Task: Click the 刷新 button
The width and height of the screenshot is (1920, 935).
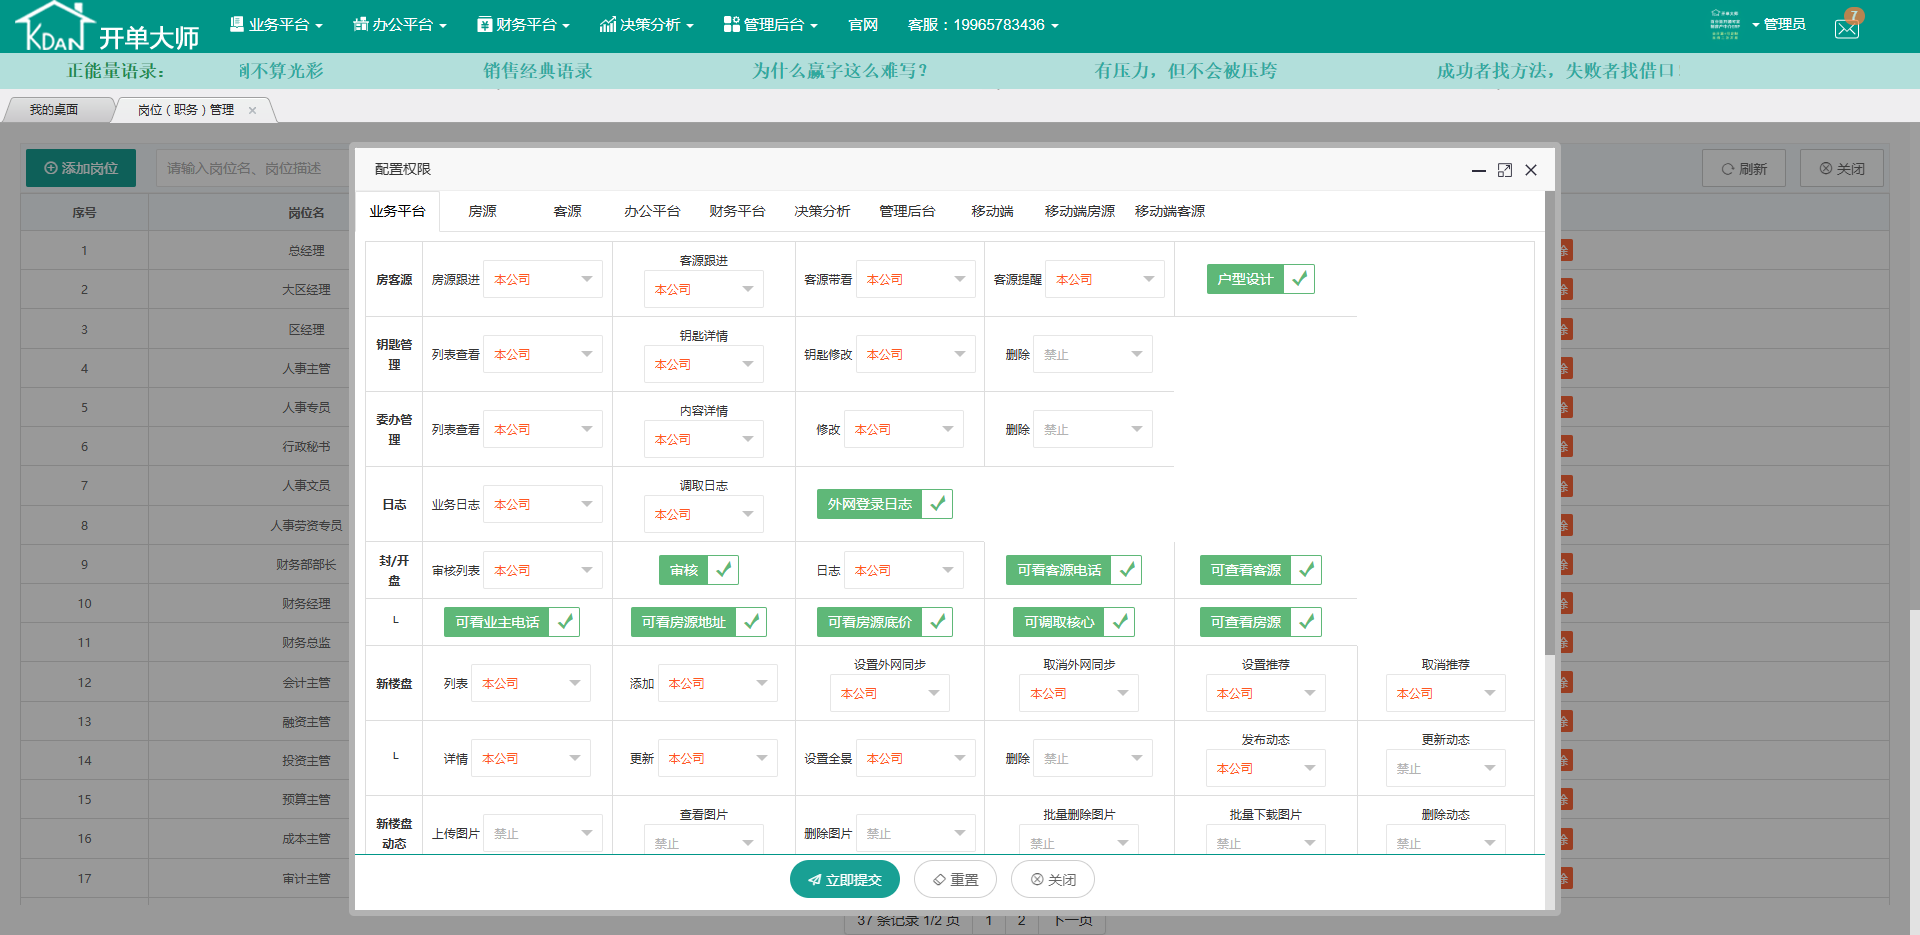Action: 1744,168
